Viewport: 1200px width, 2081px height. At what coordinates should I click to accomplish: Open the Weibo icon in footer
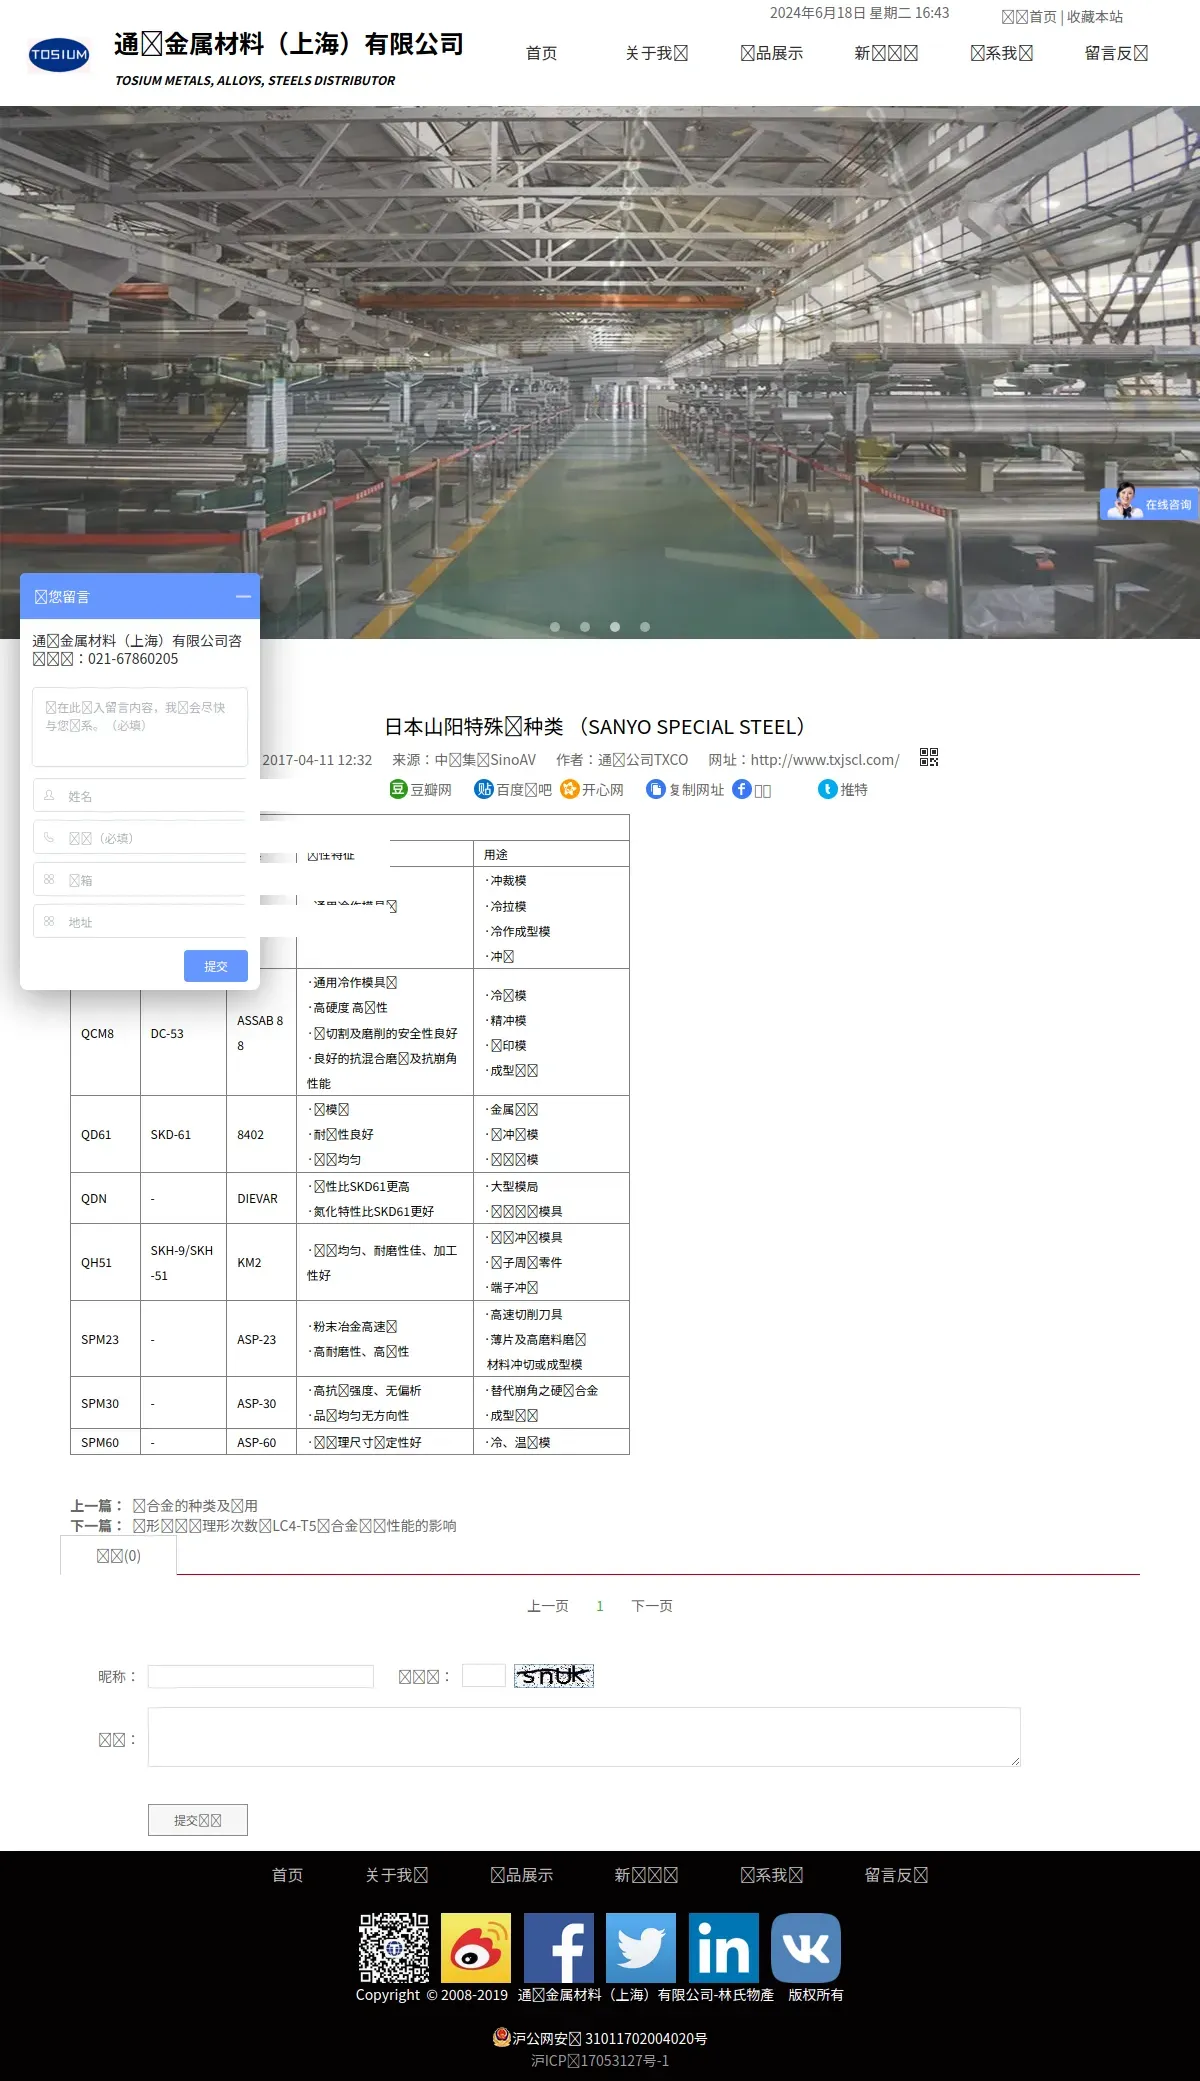tap(476, 1948)
